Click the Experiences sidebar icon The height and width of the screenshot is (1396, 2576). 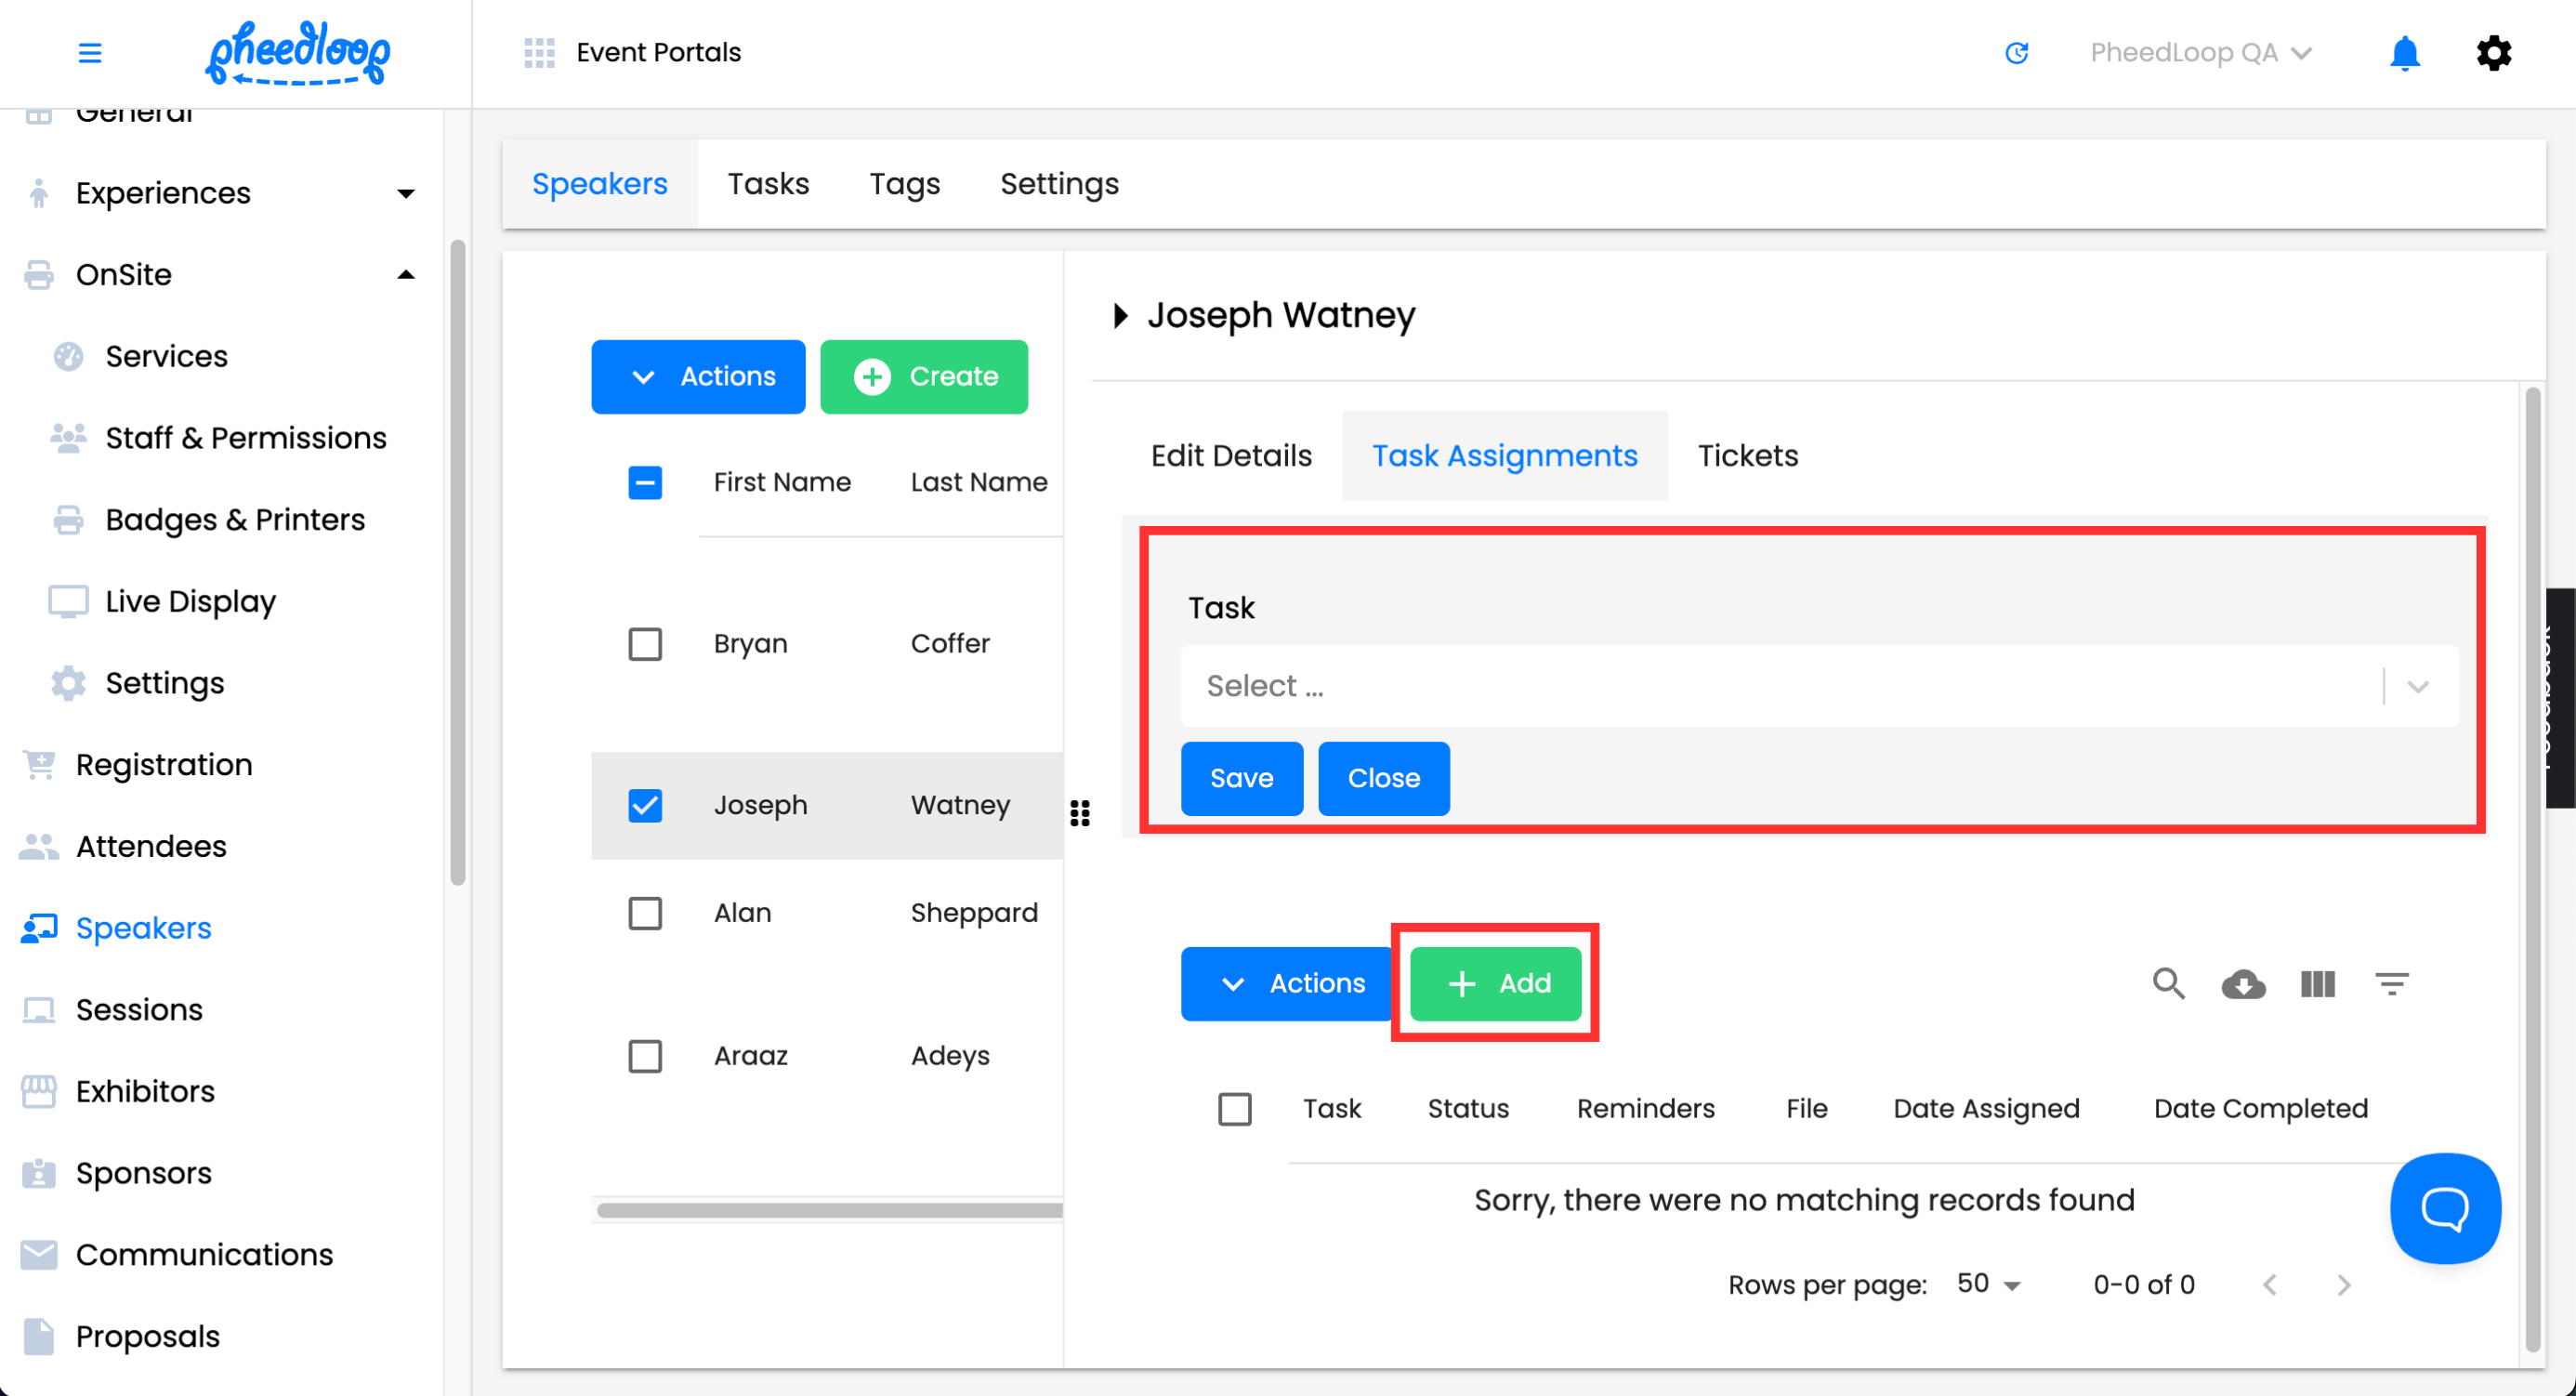point(38,193)
